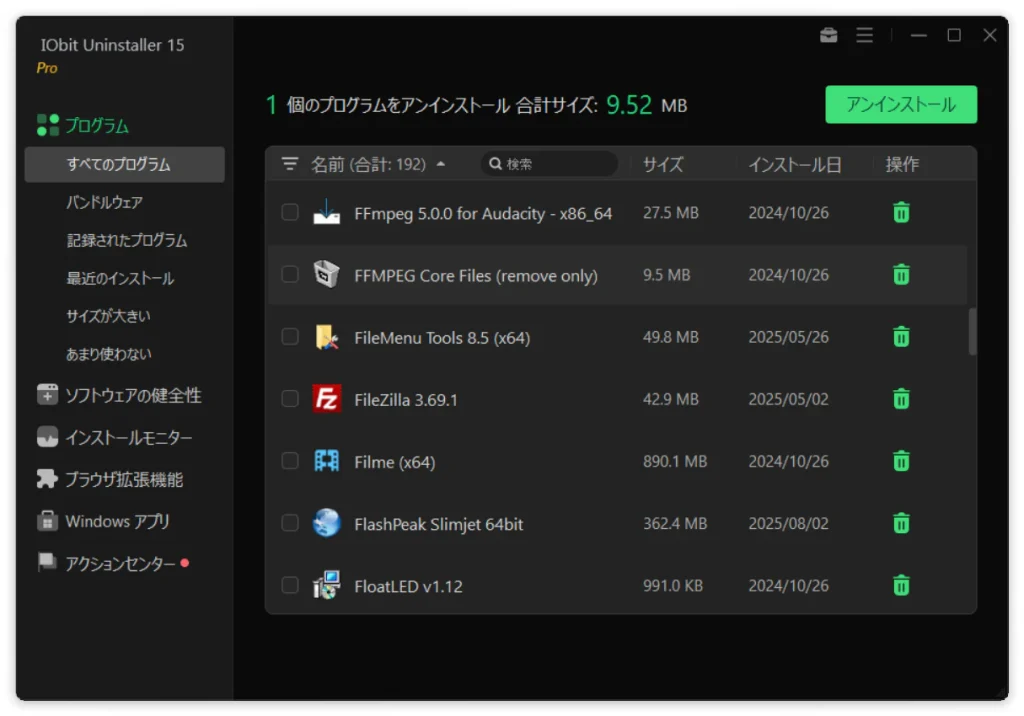Click the 890.1 MB size value
Viewport: 1024px width, 716px height.
click(675, 461)
